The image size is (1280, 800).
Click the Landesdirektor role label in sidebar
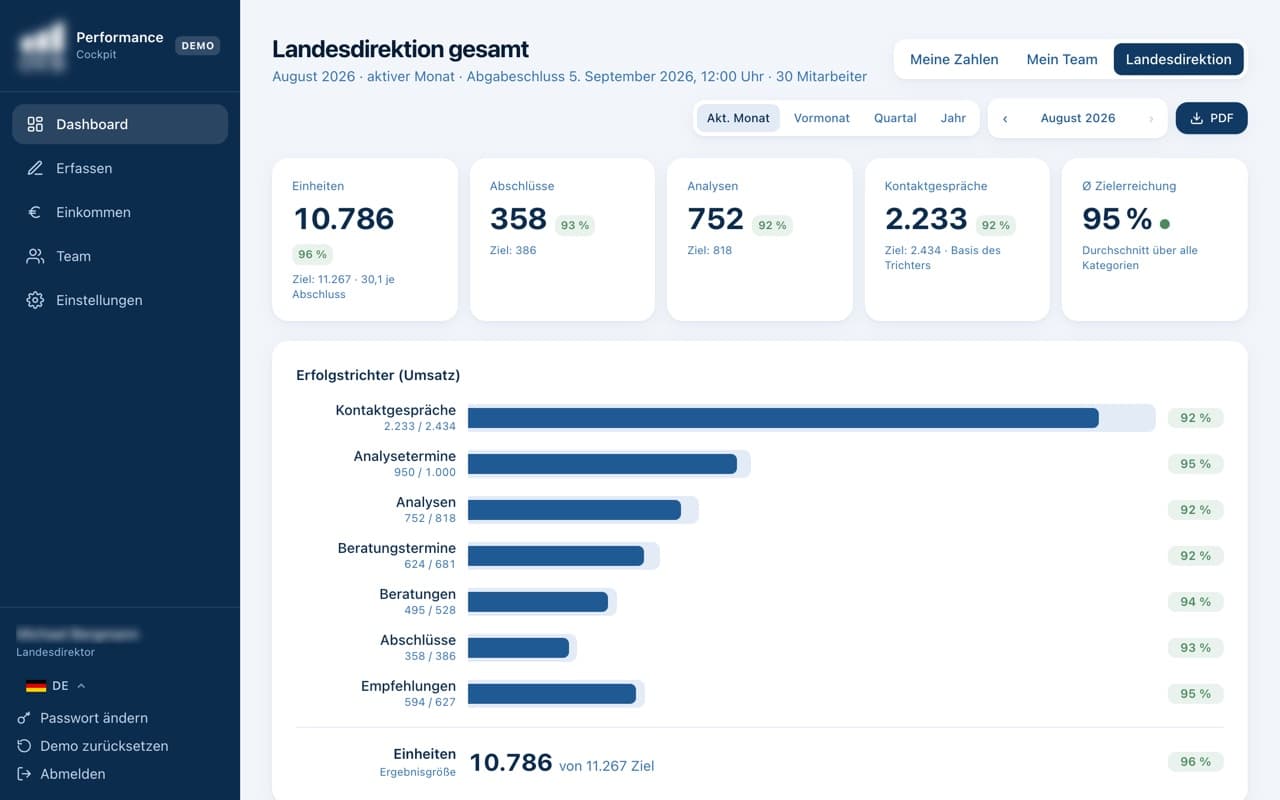pos(56,652)
